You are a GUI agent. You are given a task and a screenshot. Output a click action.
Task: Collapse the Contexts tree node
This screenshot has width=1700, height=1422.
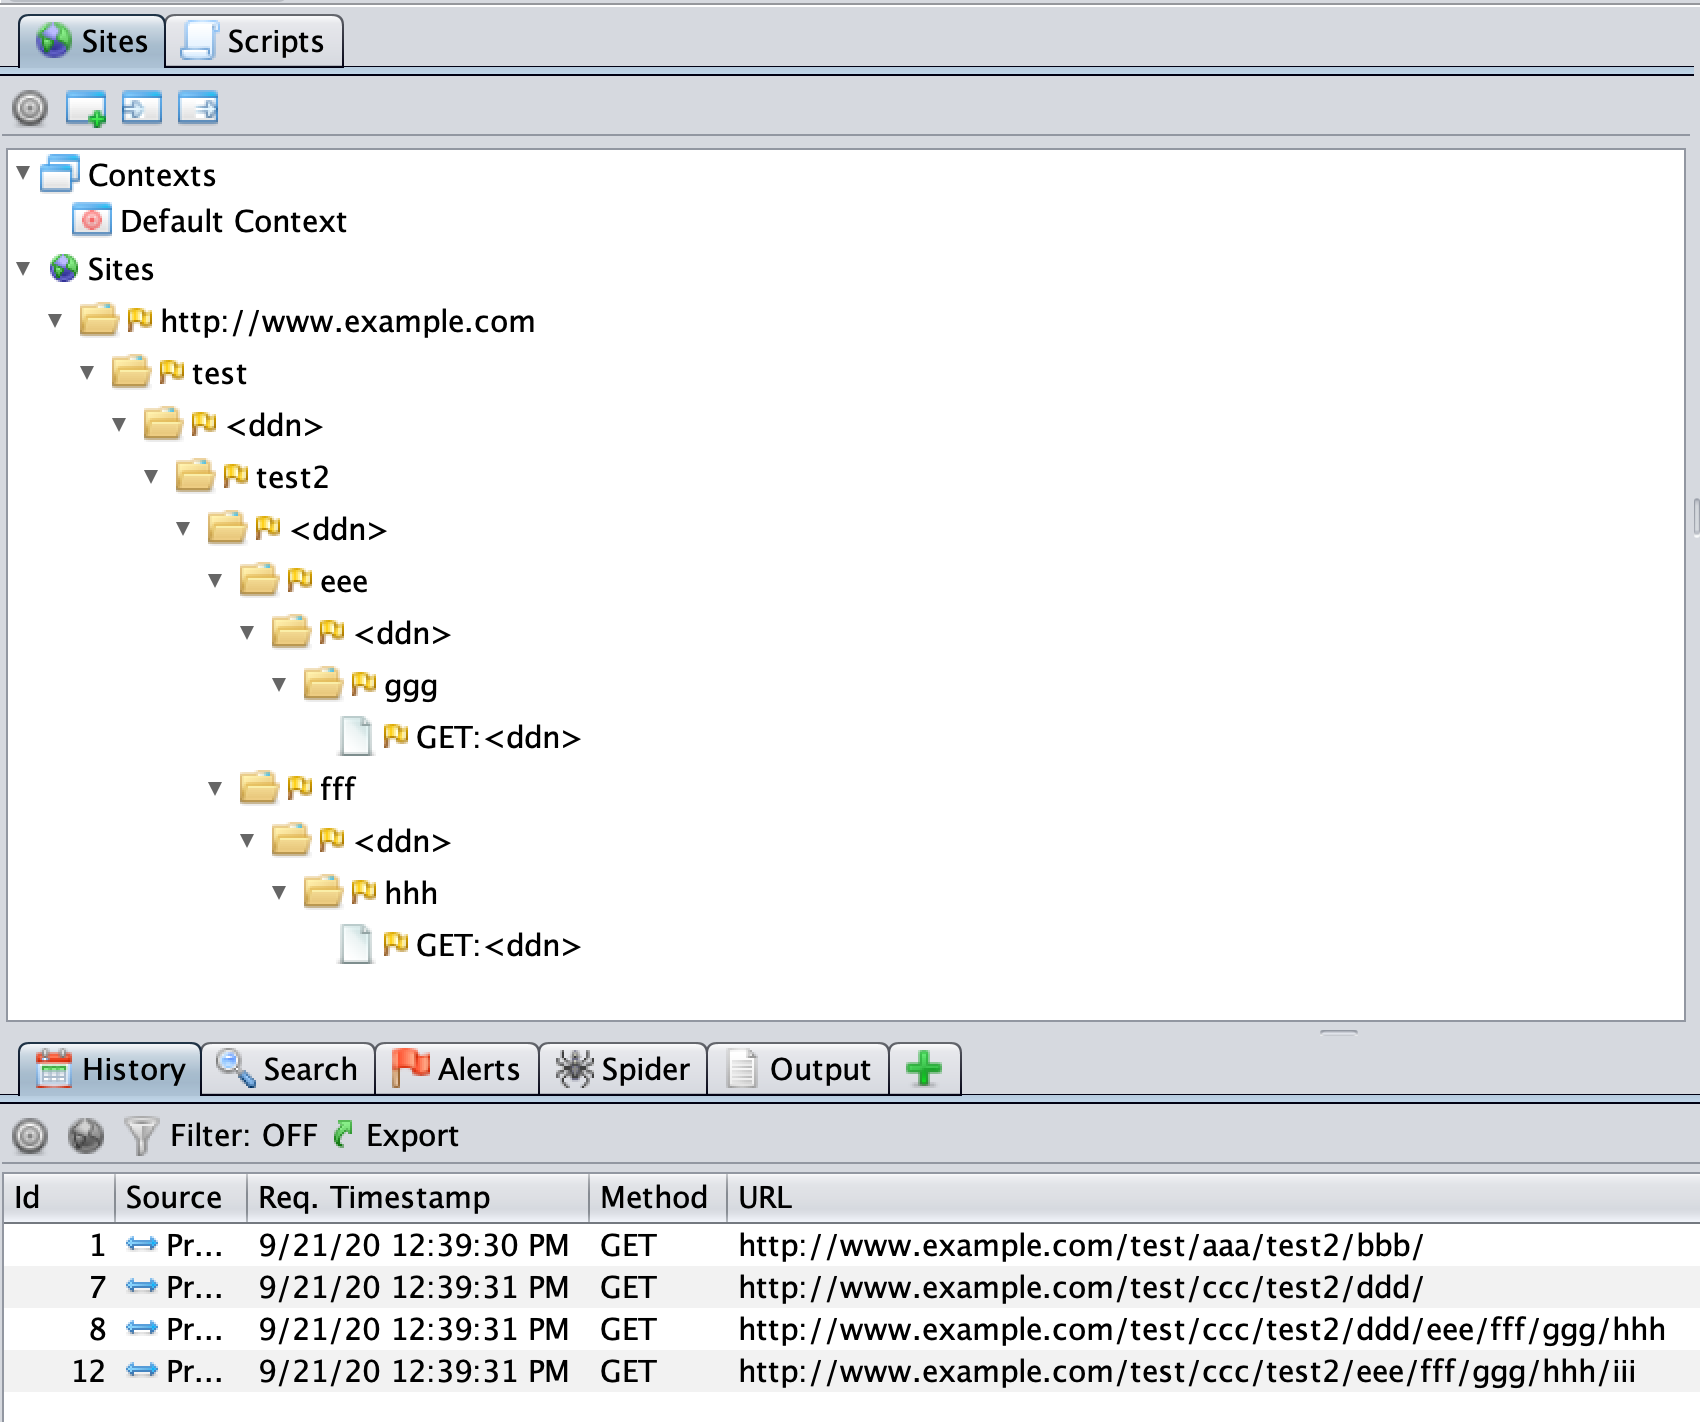point(24,174)
